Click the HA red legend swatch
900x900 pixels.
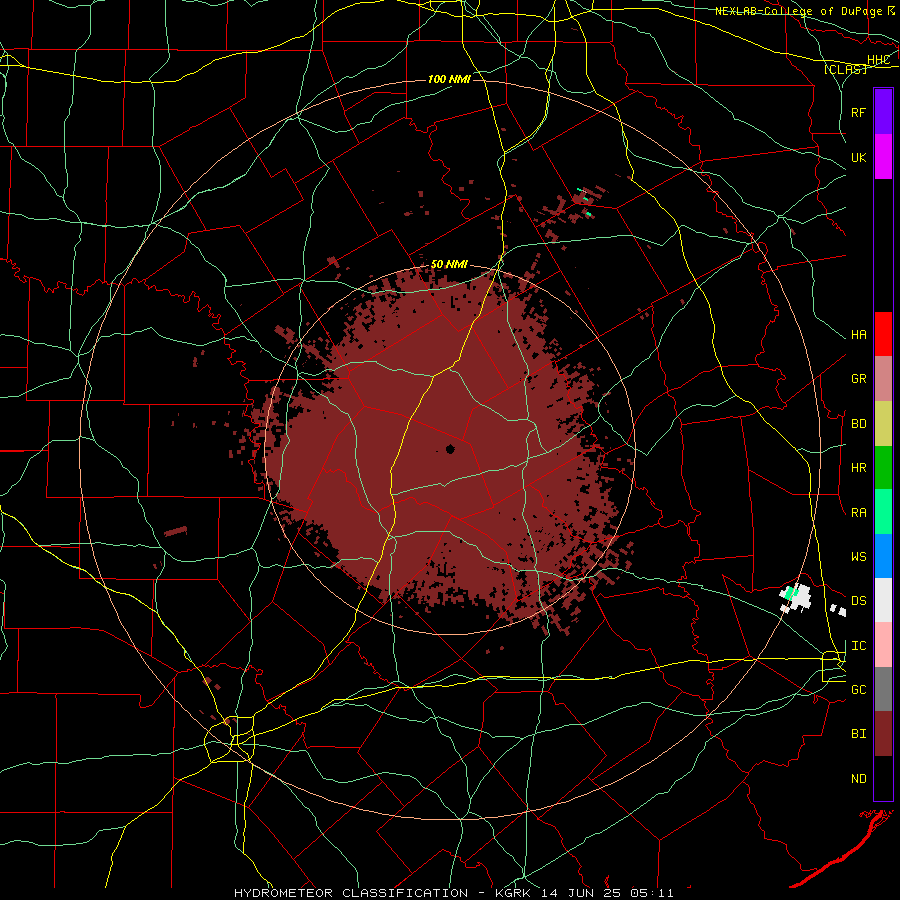(883, 334)
